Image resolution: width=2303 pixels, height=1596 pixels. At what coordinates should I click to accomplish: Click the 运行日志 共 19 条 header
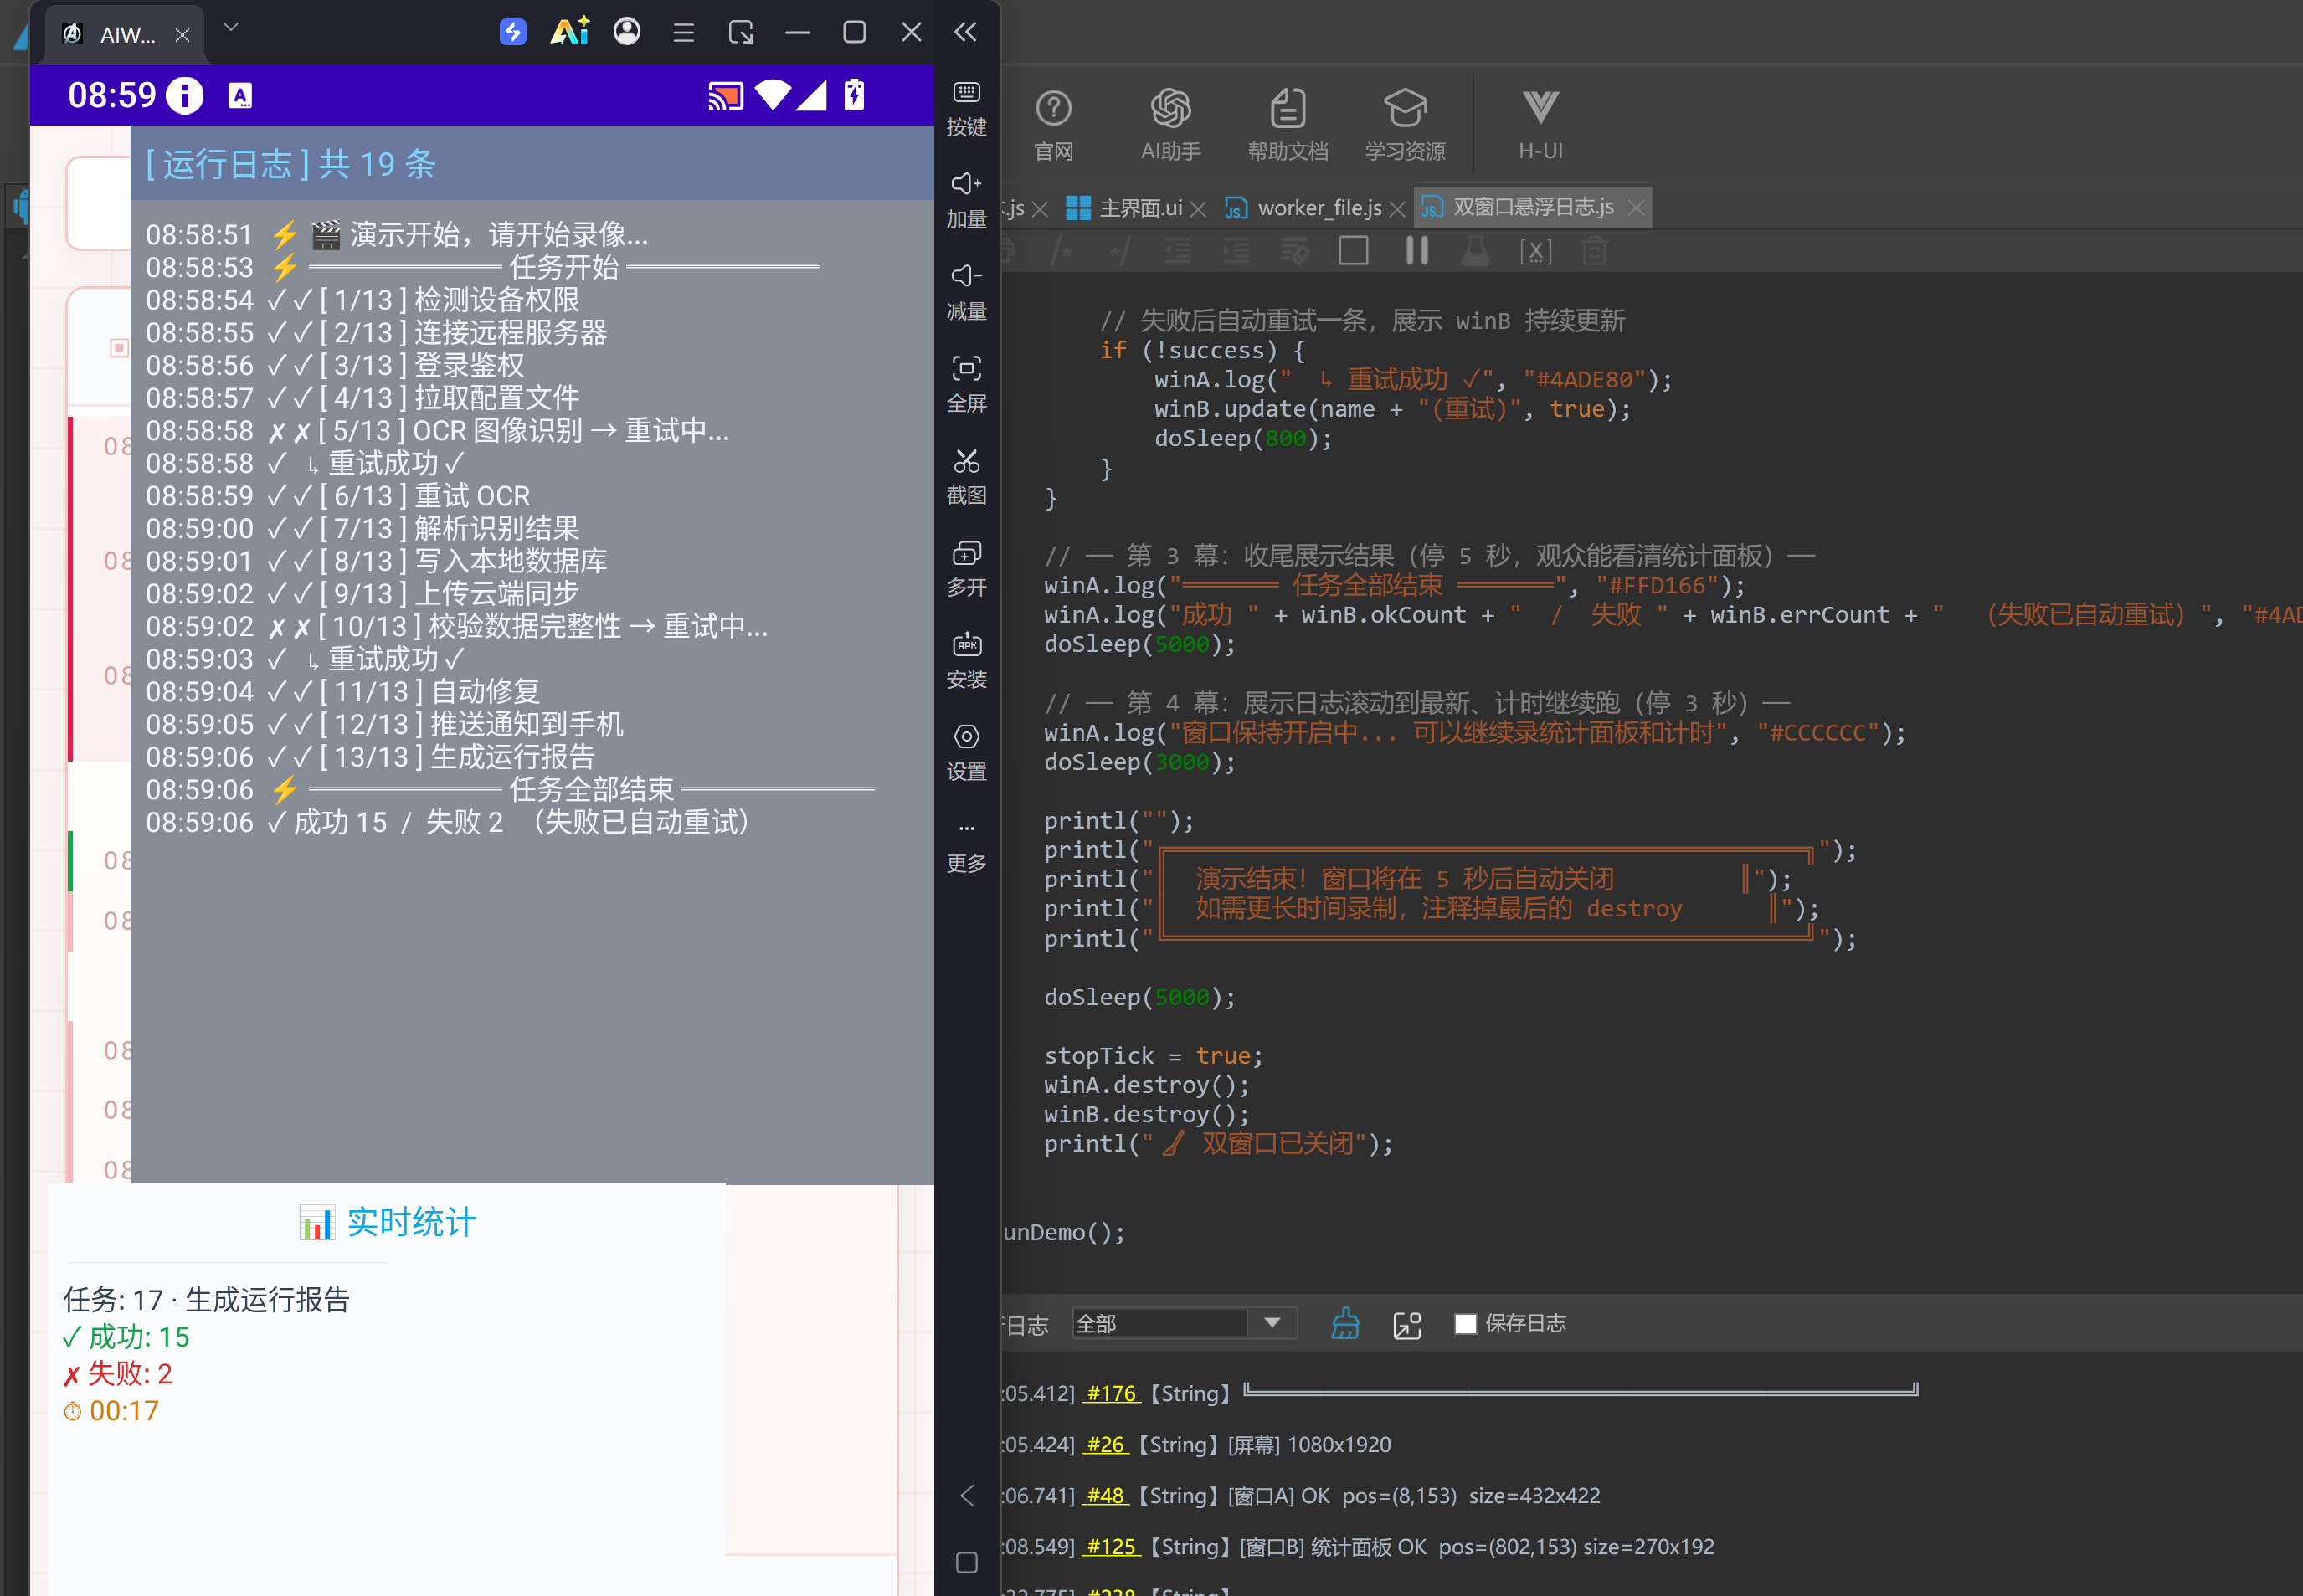[x=290, y=164]
